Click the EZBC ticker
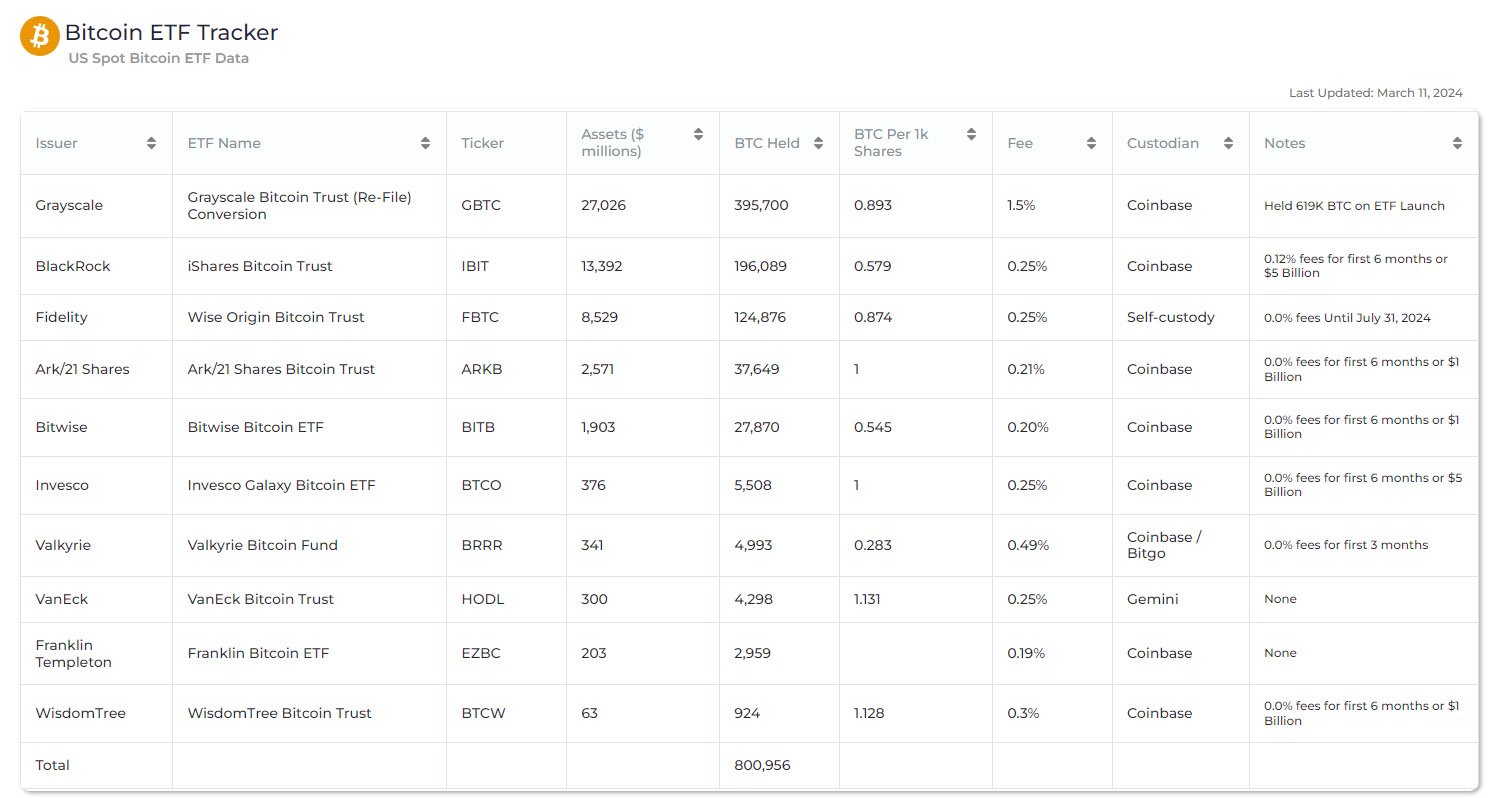 point(481,653)
